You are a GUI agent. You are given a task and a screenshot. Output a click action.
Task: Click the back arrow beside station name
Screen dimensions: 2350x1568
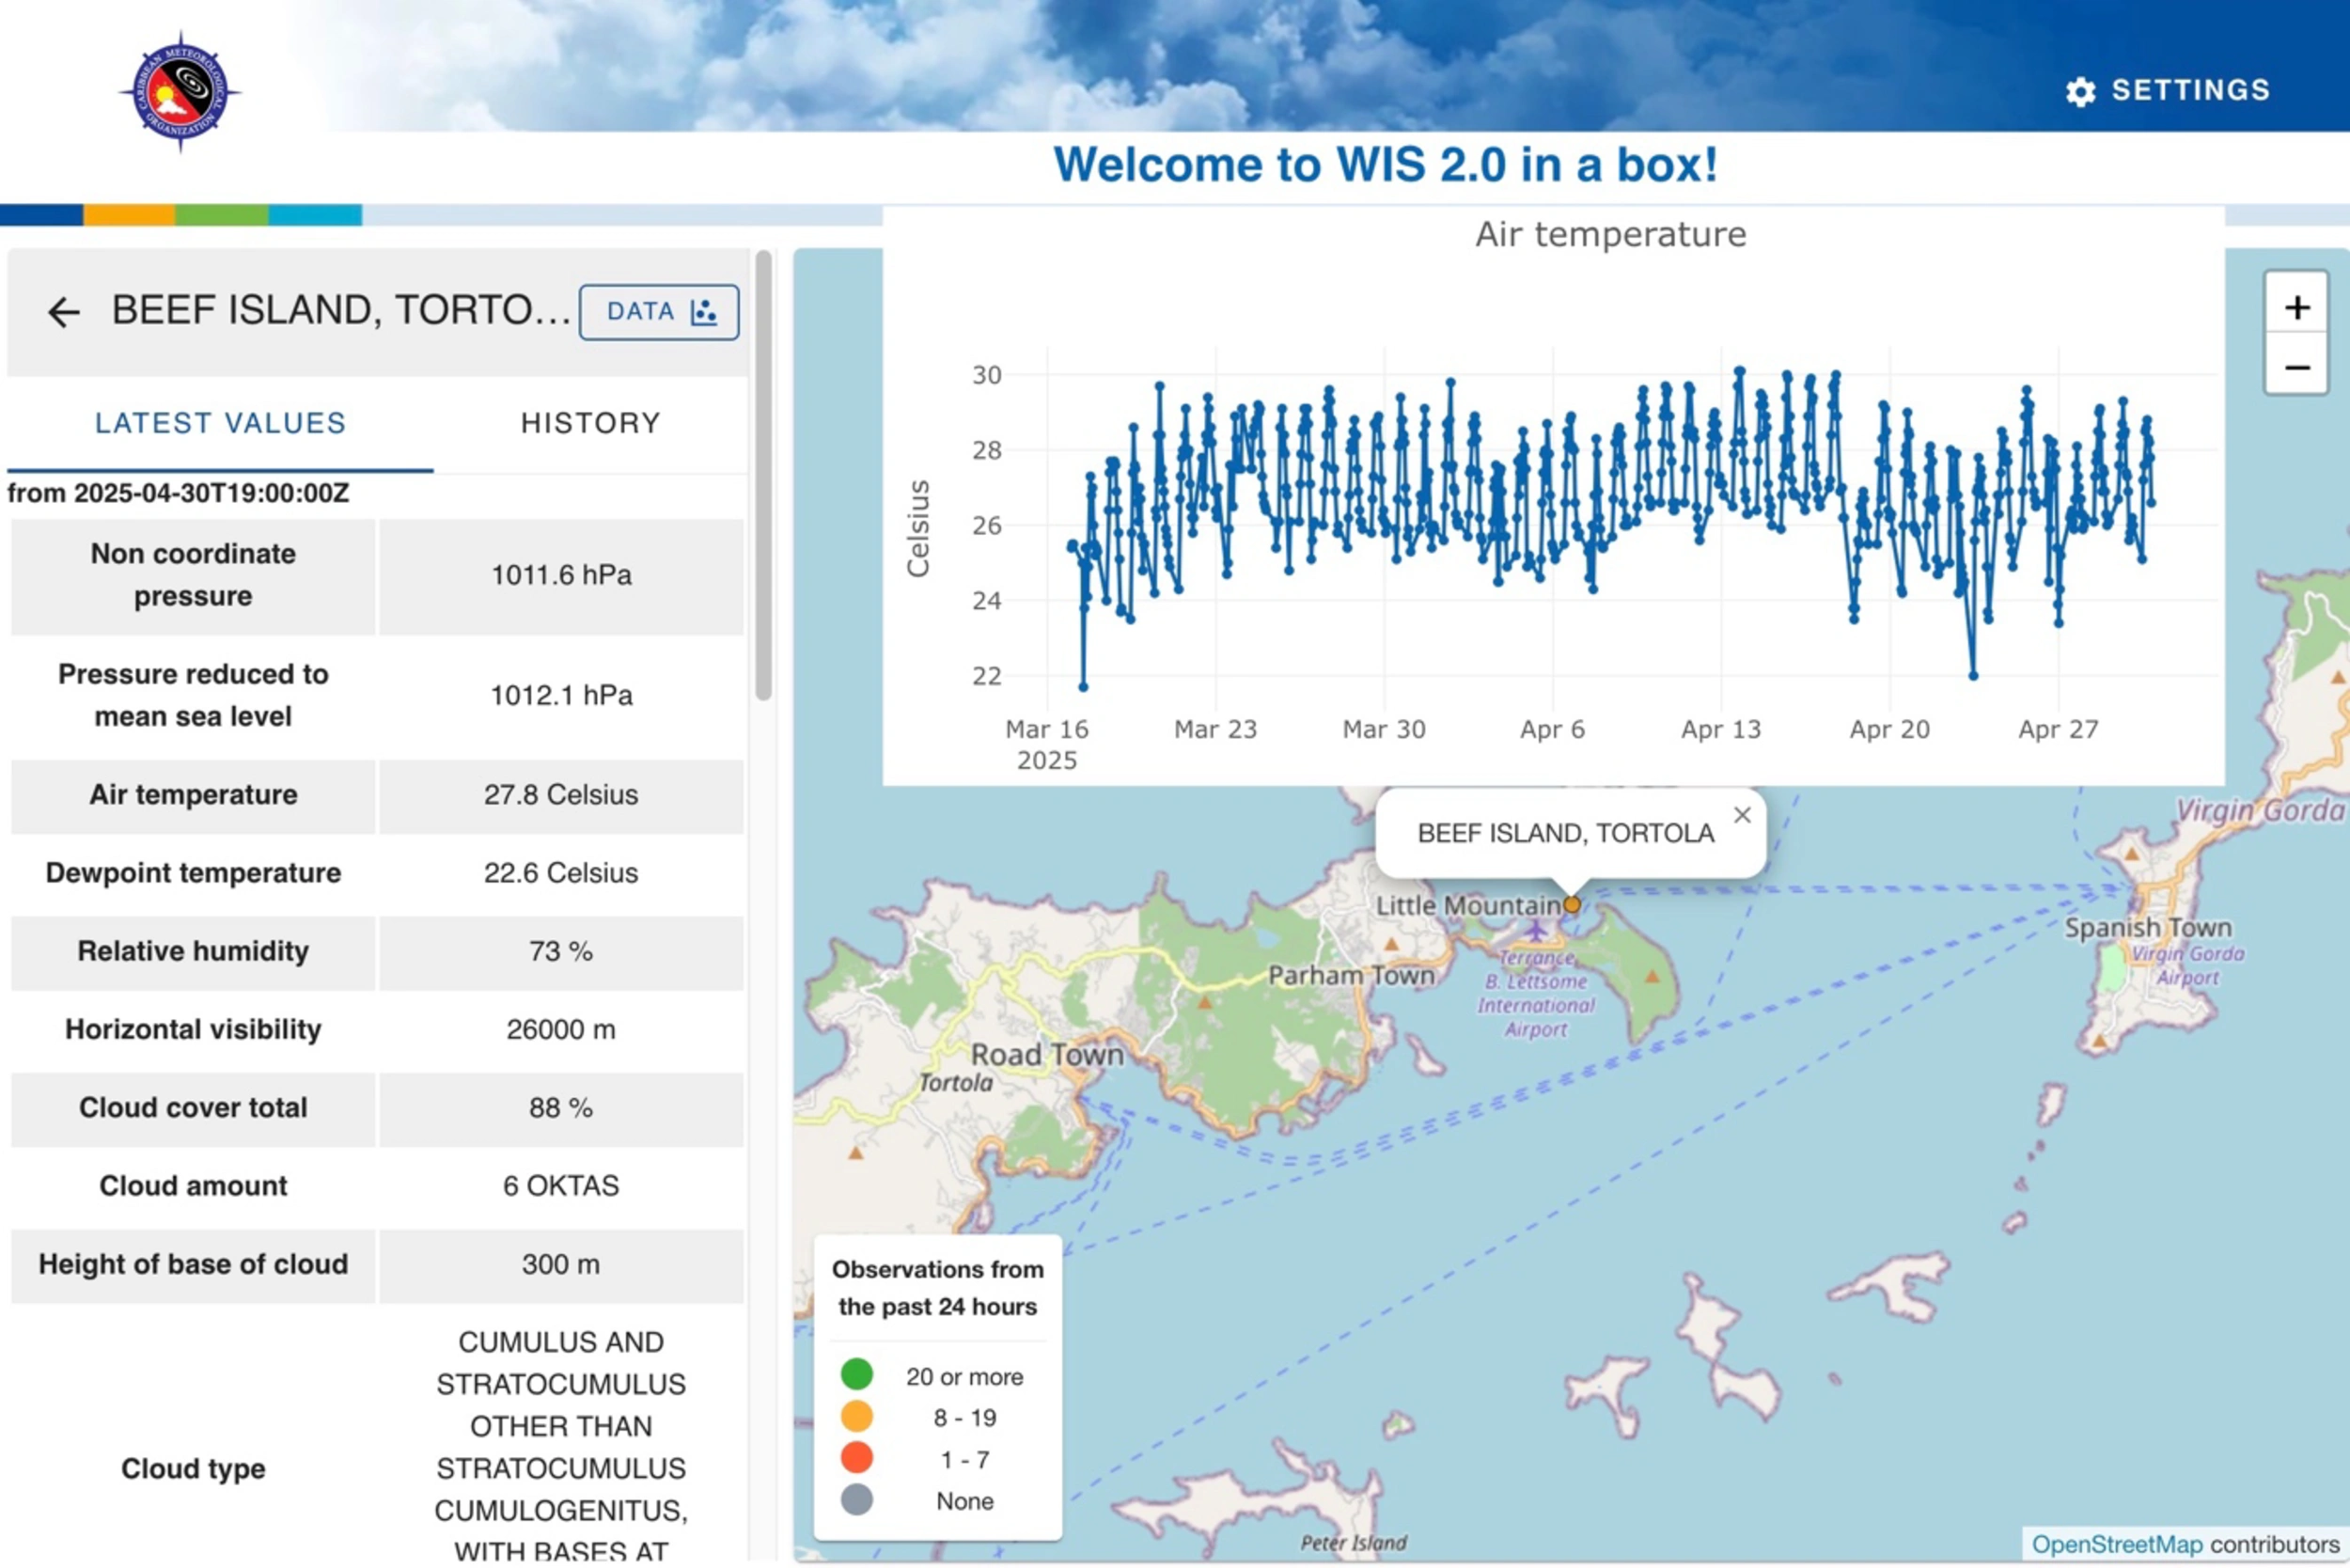click(63, 312)
